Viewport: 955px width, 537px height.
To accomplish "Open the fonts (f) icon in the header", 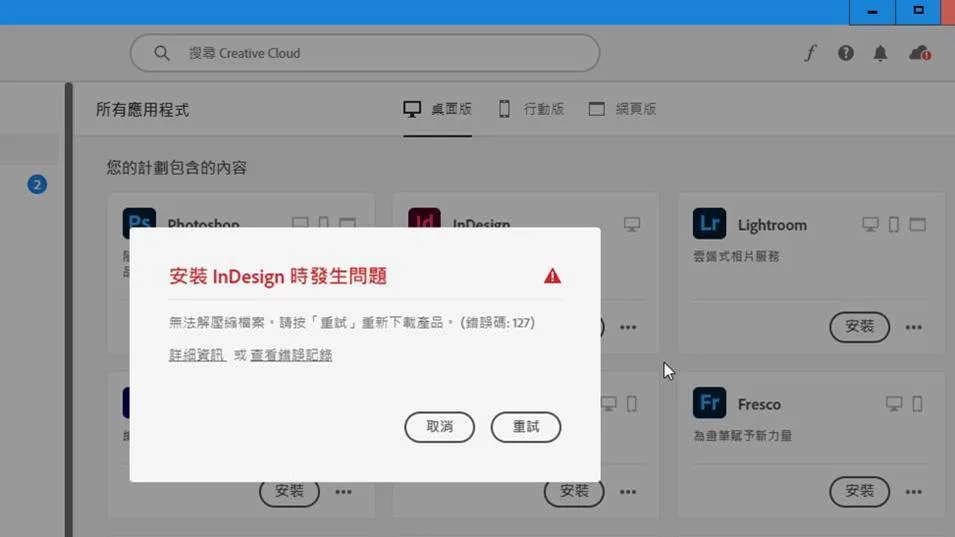I will tap(810, 54).
